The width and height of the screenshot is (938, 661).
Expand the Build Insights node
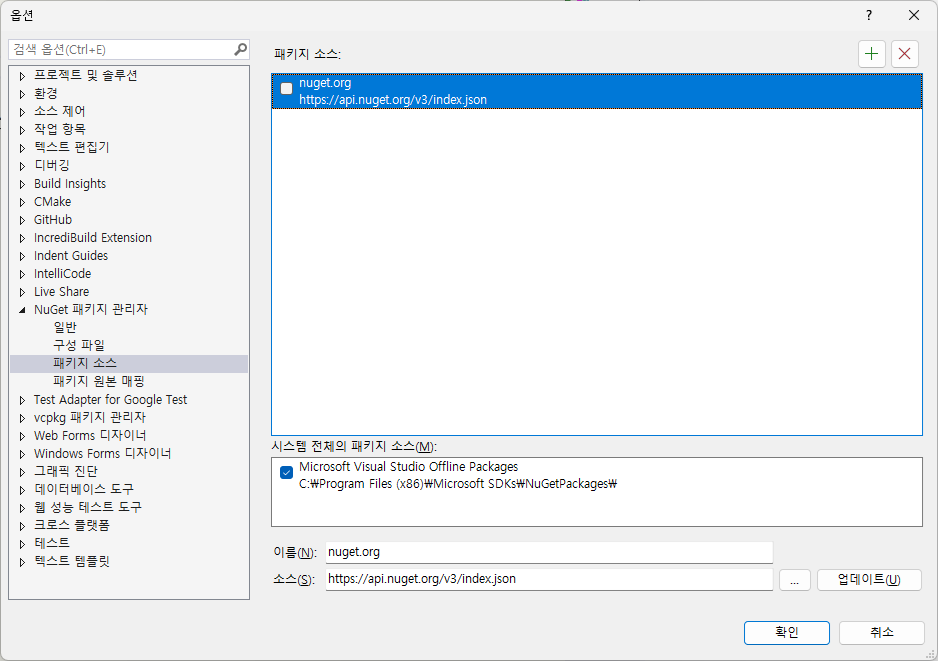[x=22, y=184]
